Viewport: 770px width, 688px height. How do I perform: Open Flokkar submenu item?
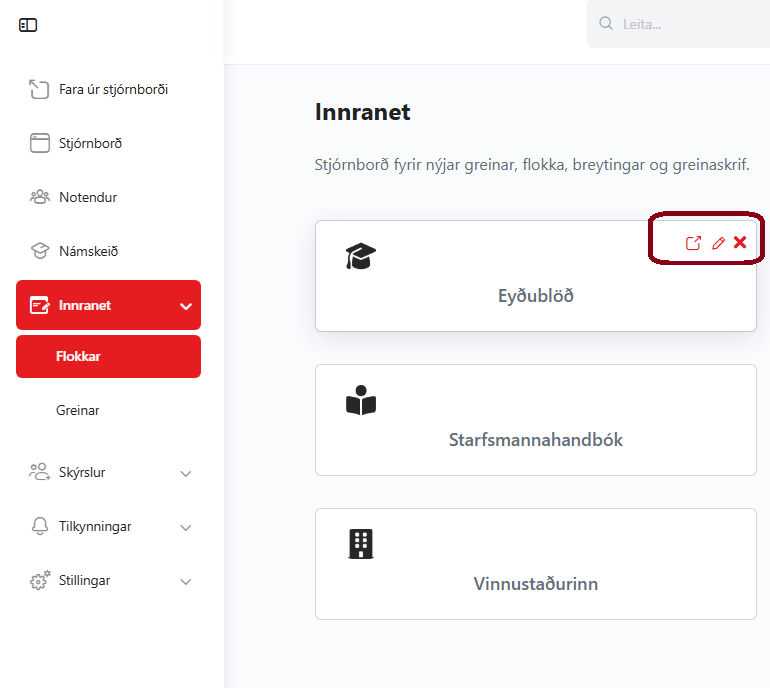108,356
